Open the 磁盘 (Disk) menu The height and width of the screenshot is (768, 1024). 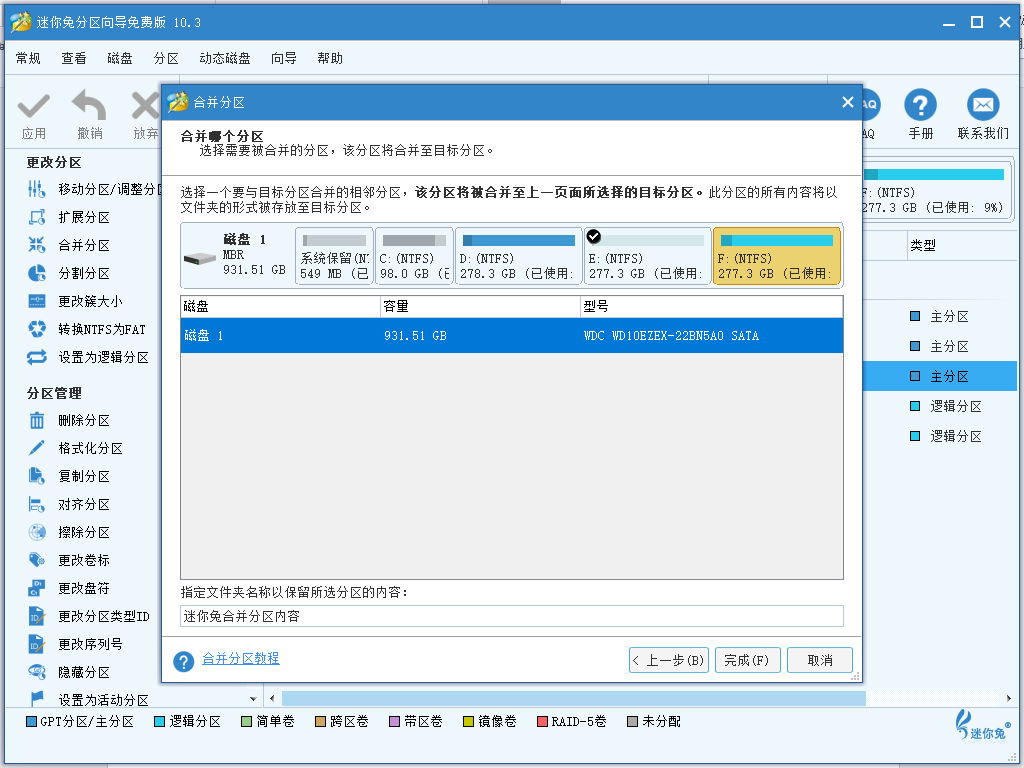tap(120, 58)
